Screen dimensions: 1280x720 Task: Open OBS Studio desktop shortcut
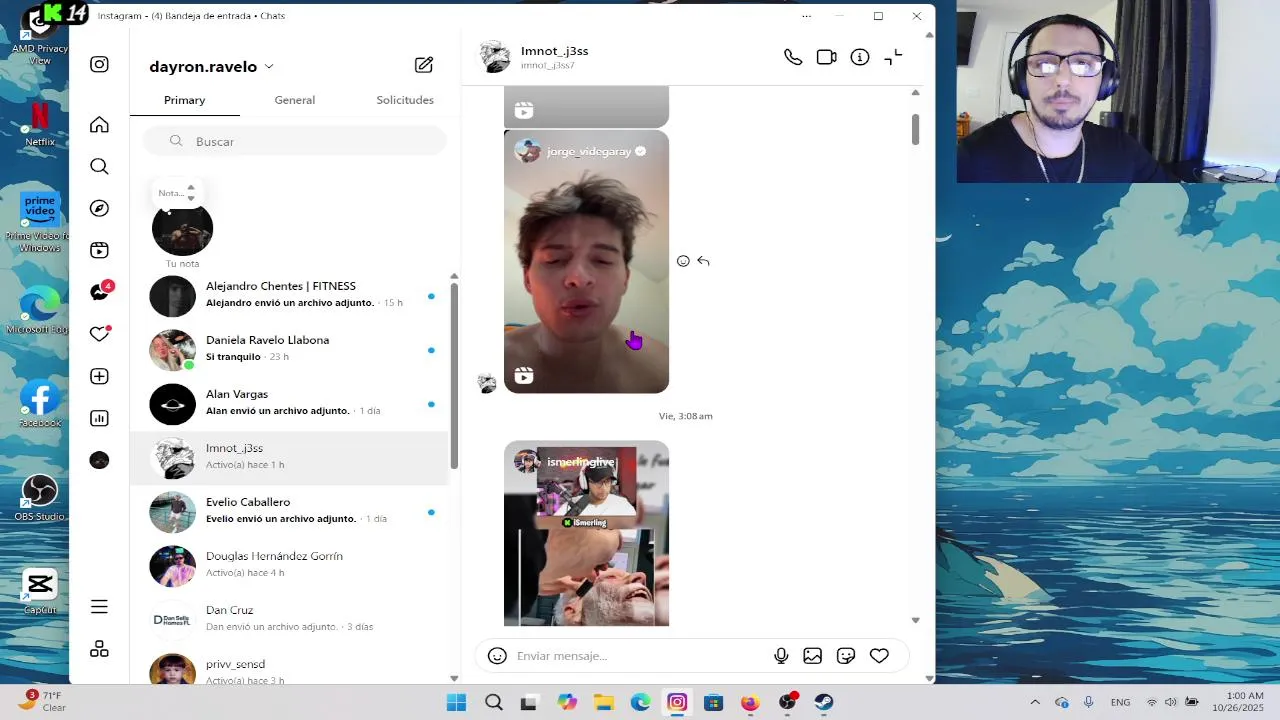click(x=39, y=497)
